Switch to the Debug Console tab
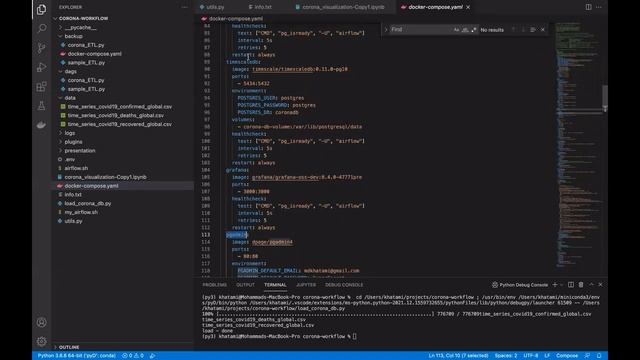The image size is (640, 360). [344, 284]
